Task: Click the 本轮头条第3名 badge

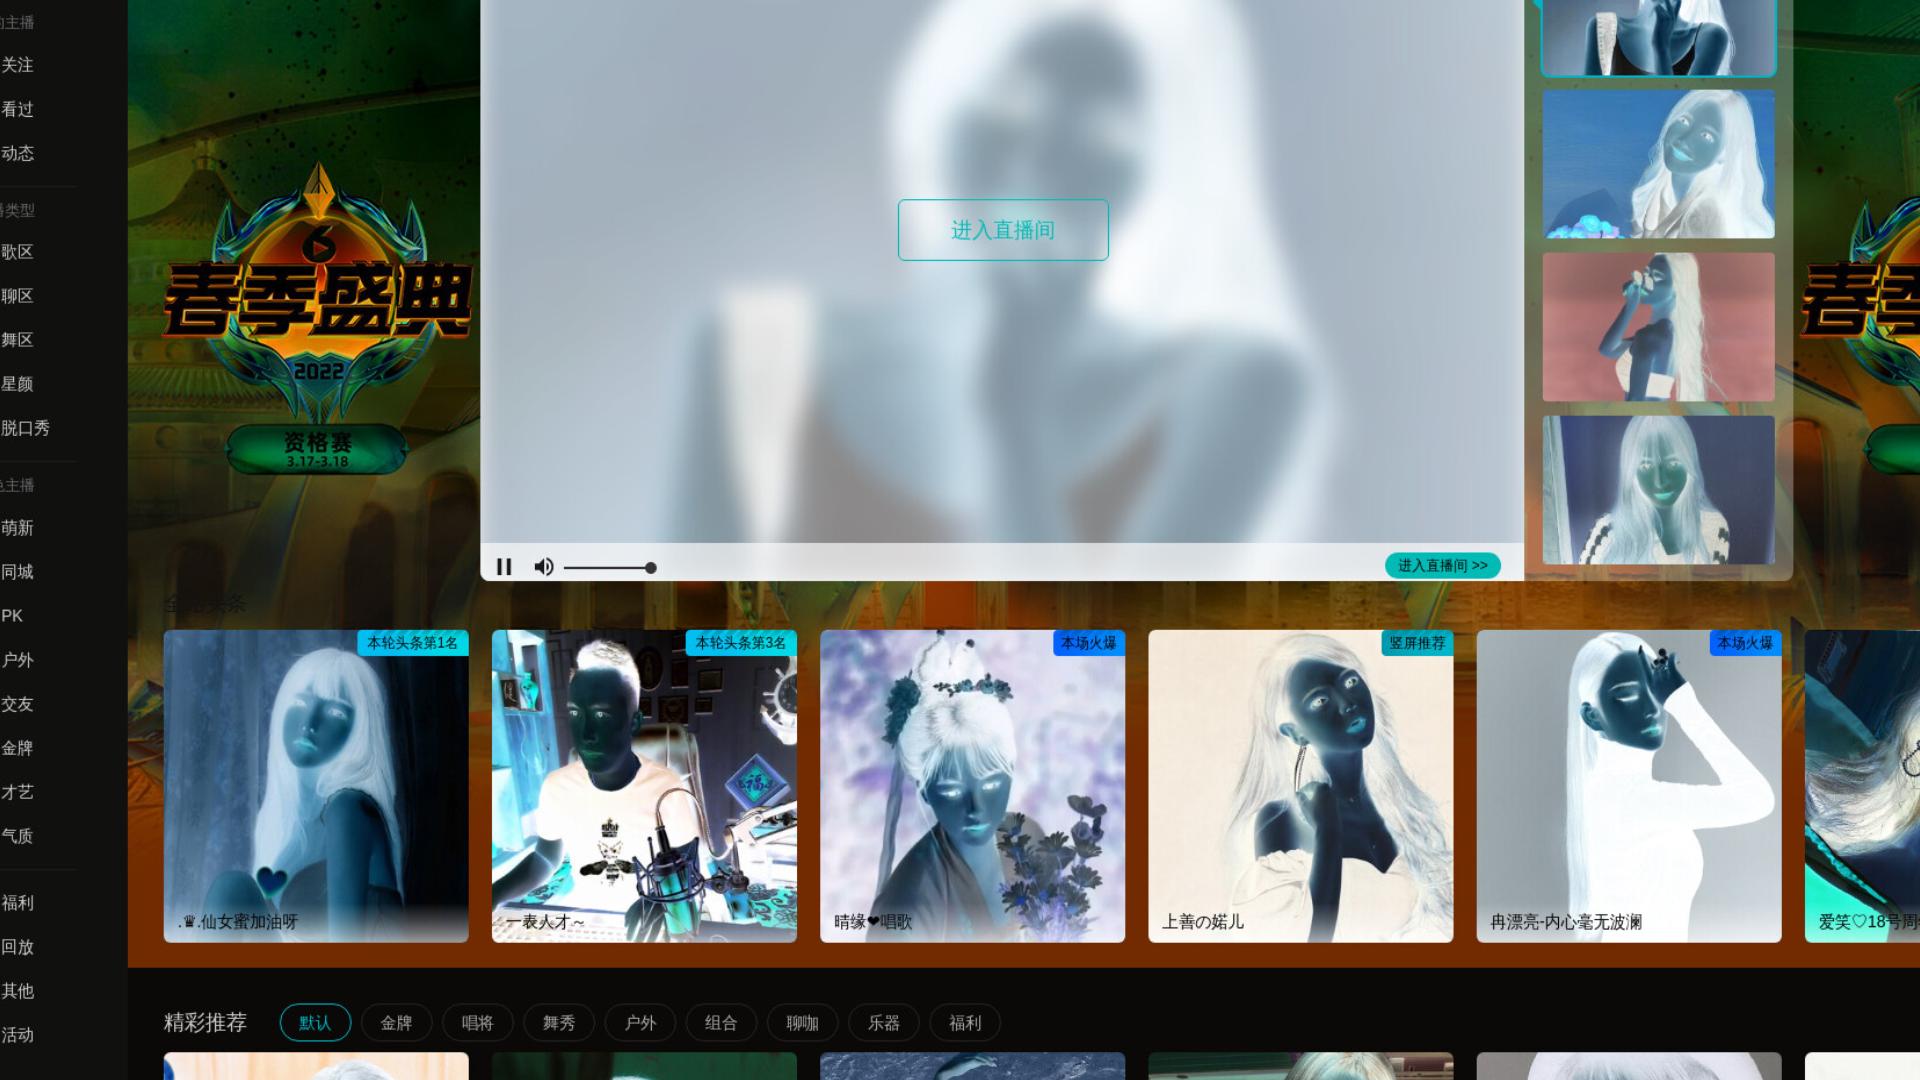Action: click(x=741, y=643)
